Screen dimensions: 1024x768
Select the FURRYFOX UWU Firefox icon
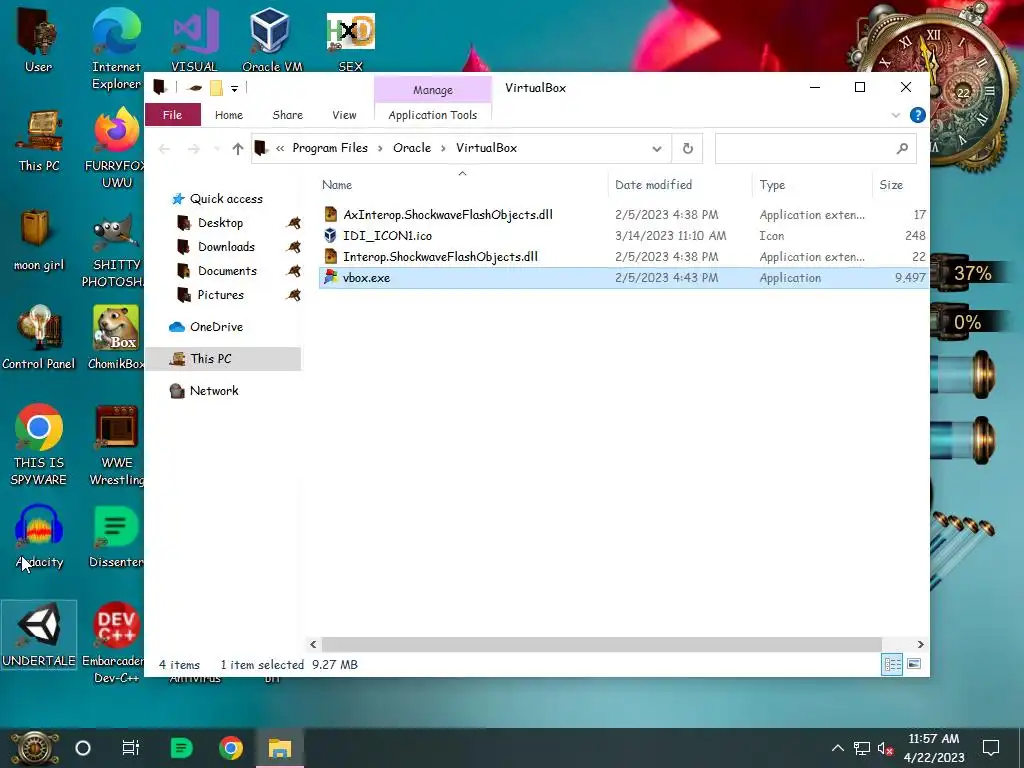tap(116, 148)
